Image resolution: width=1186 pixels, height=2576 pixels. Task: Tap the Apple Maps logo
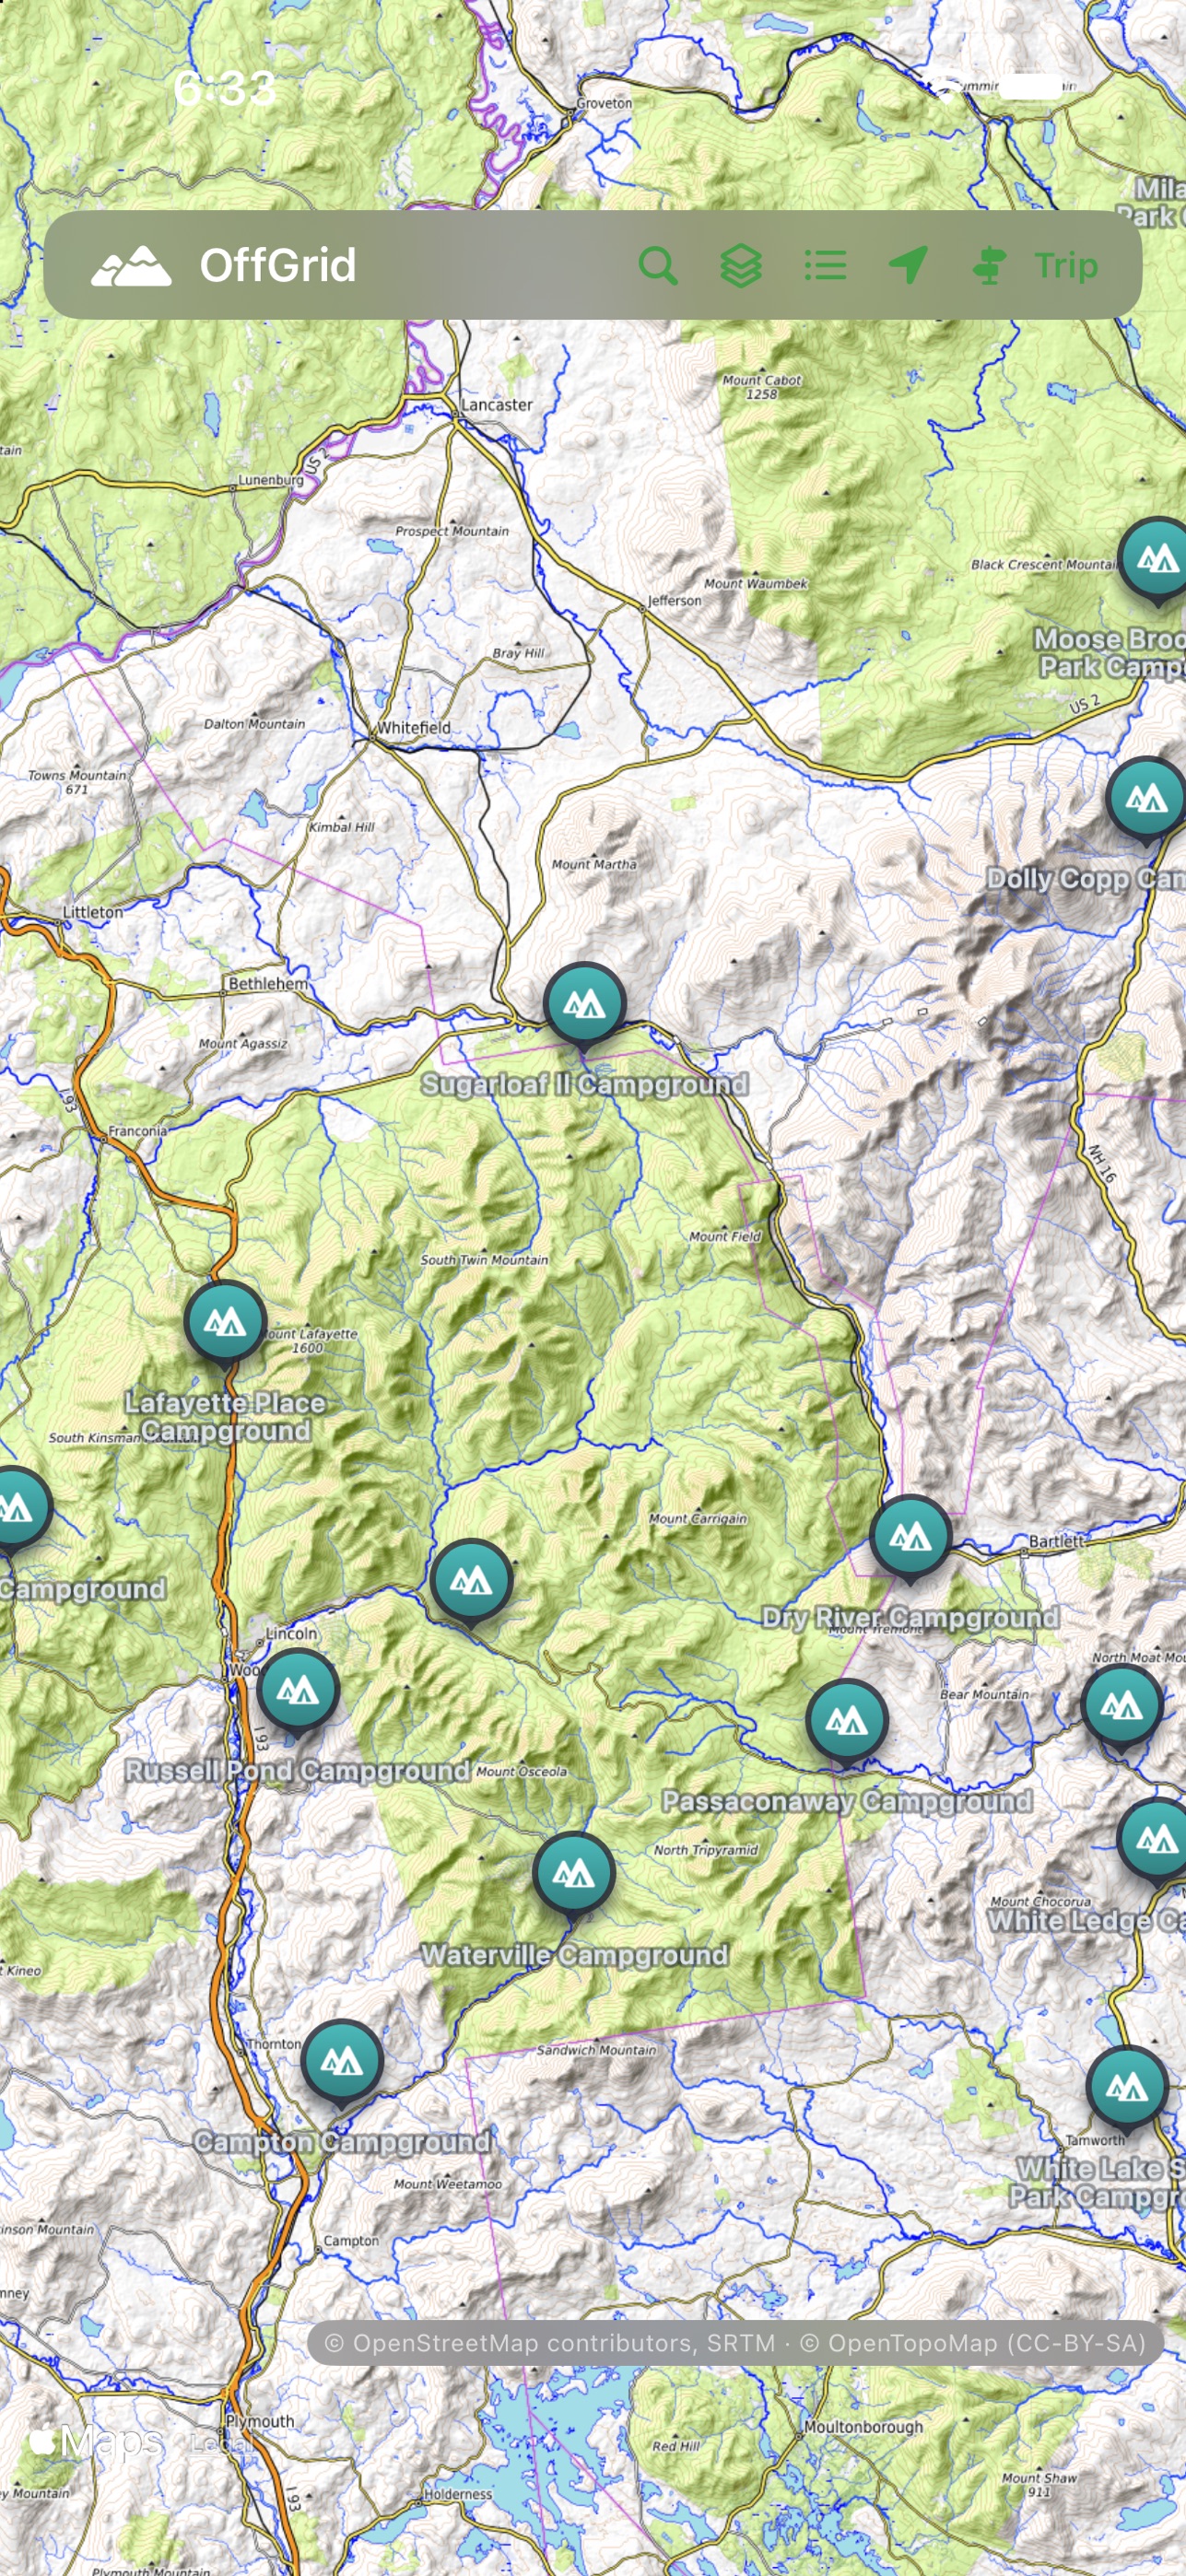click(96, 2441)
